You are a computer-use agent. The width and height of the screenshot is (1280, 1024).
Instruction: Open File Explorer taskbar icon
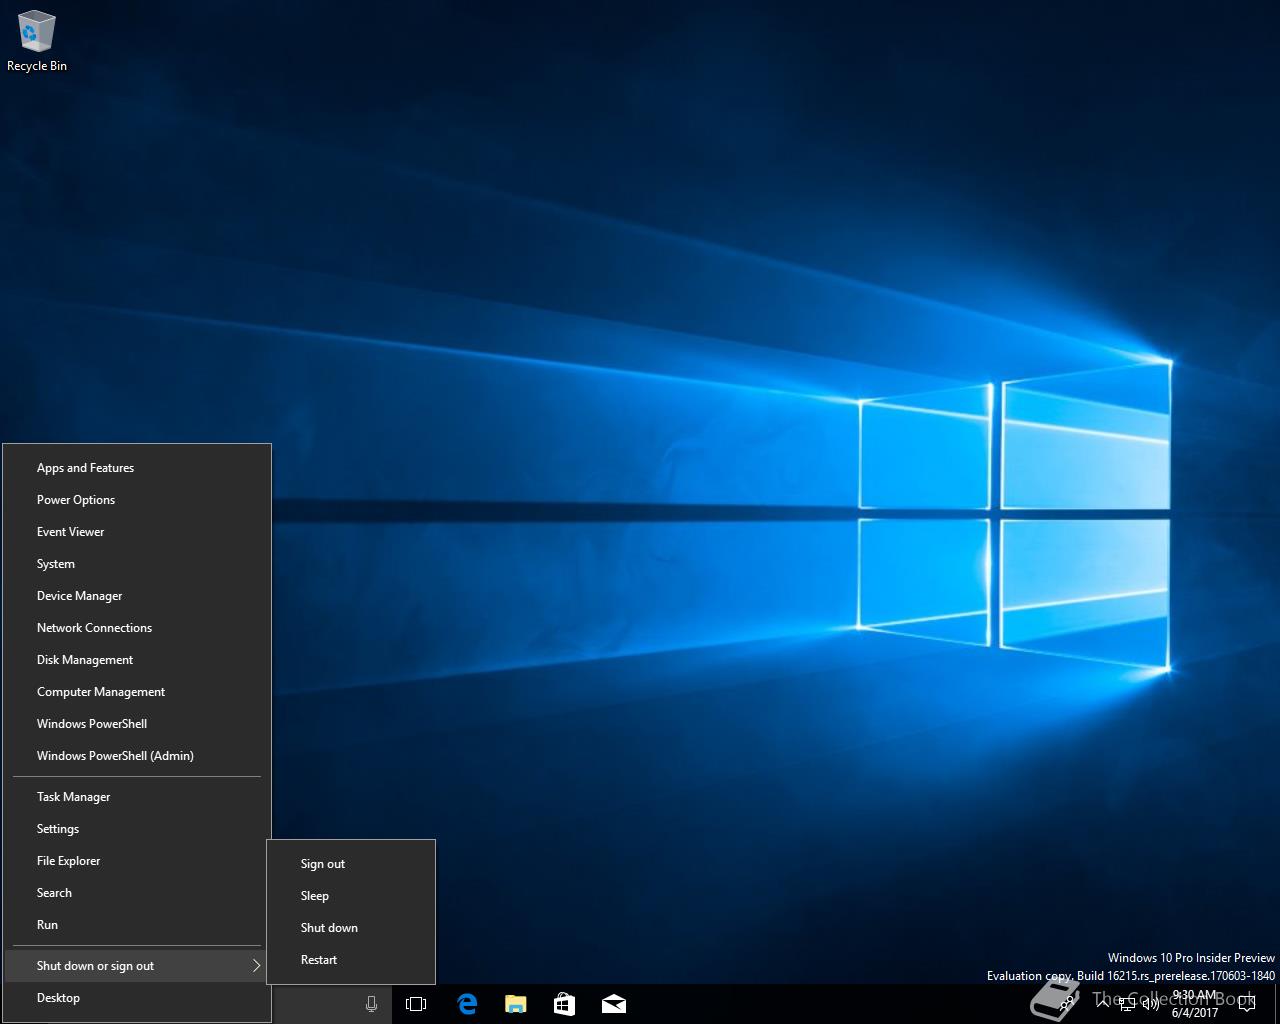point(515,1004)
